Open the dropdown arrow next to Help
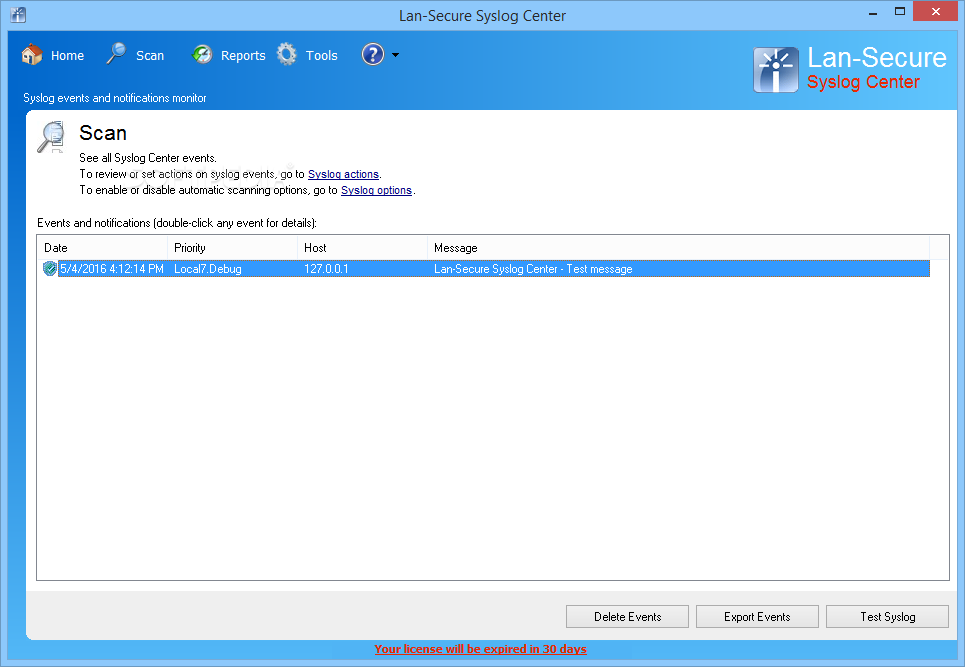The image size is (965, 667). (x=396, y=55)
